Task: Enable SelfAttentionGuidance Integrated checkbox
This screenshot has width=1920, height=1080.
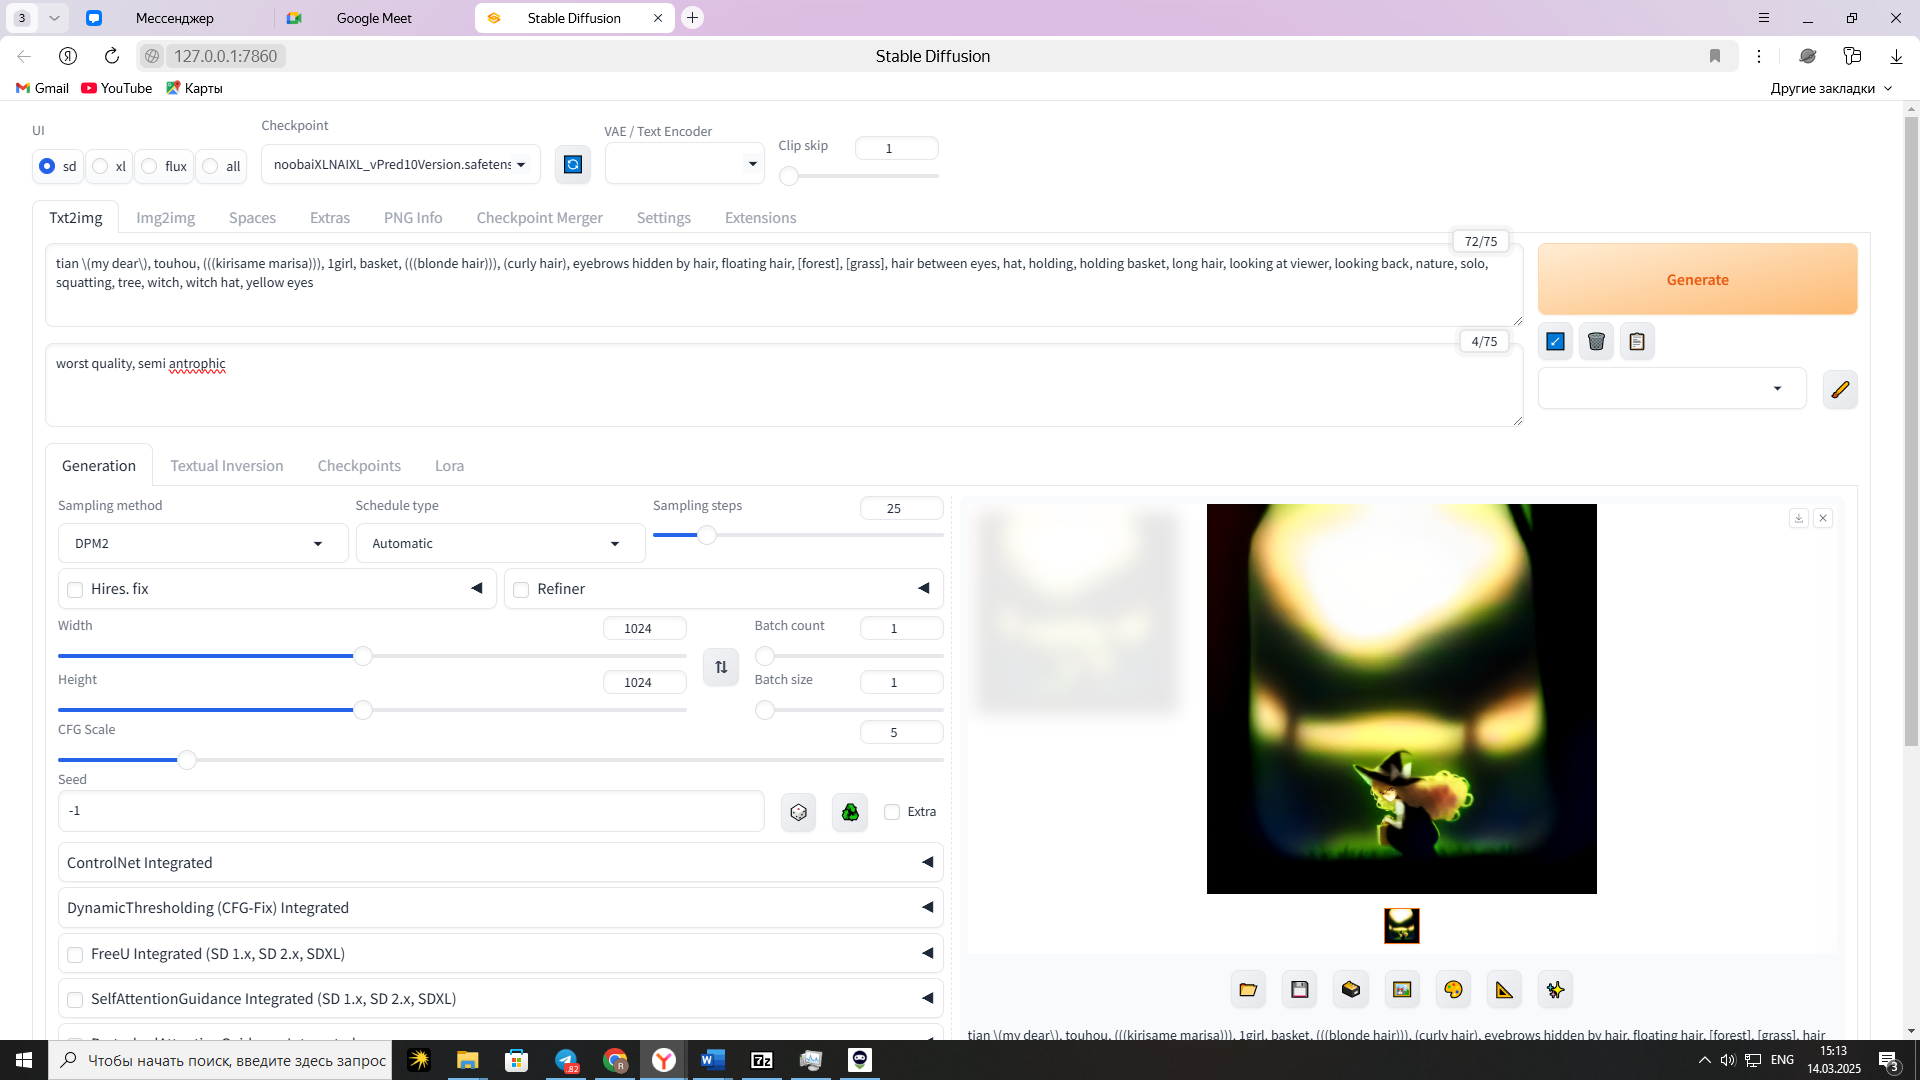Action: pos(75,1000)
